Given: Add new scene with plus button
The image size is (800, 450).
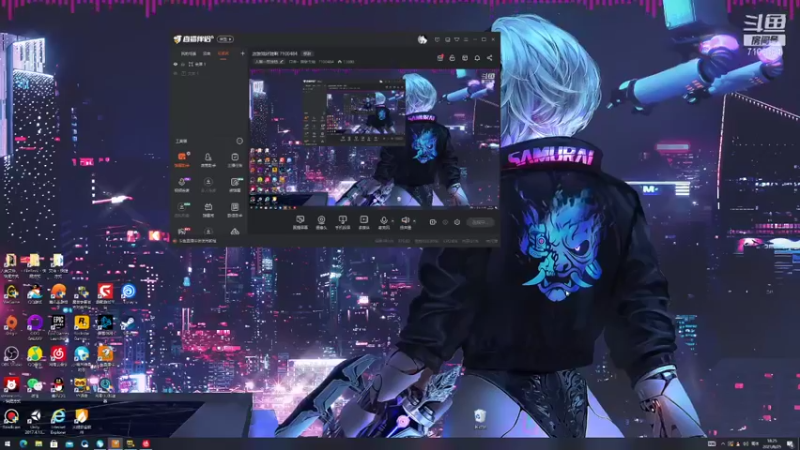Looking at the screenshot, I should tap(242, 53).
